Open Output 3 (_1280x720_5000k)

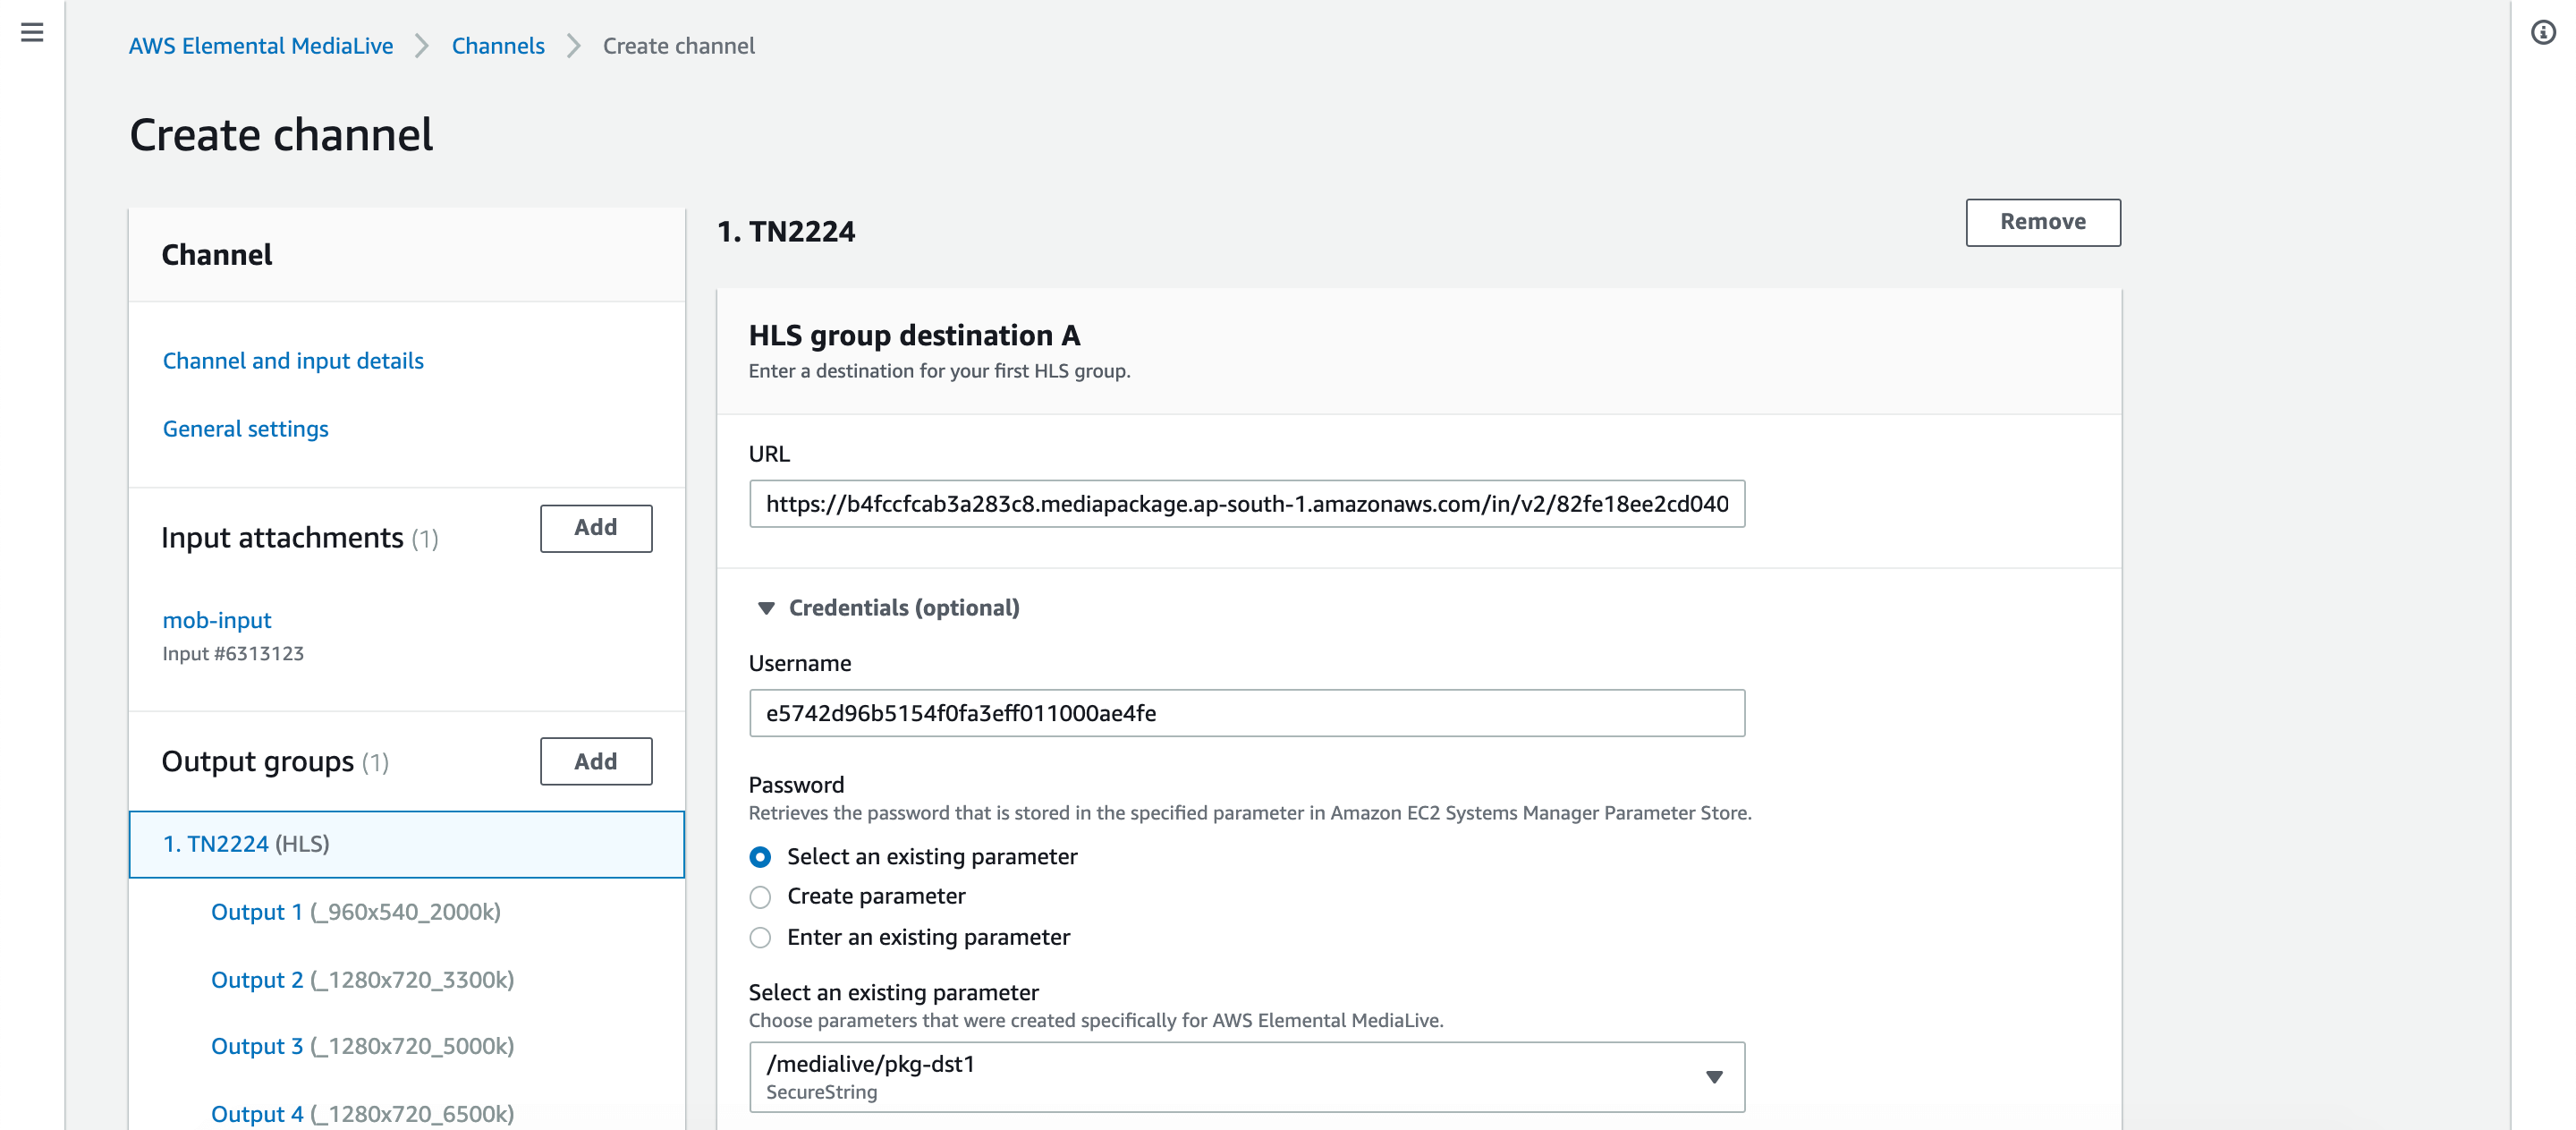coord(362,1046)
